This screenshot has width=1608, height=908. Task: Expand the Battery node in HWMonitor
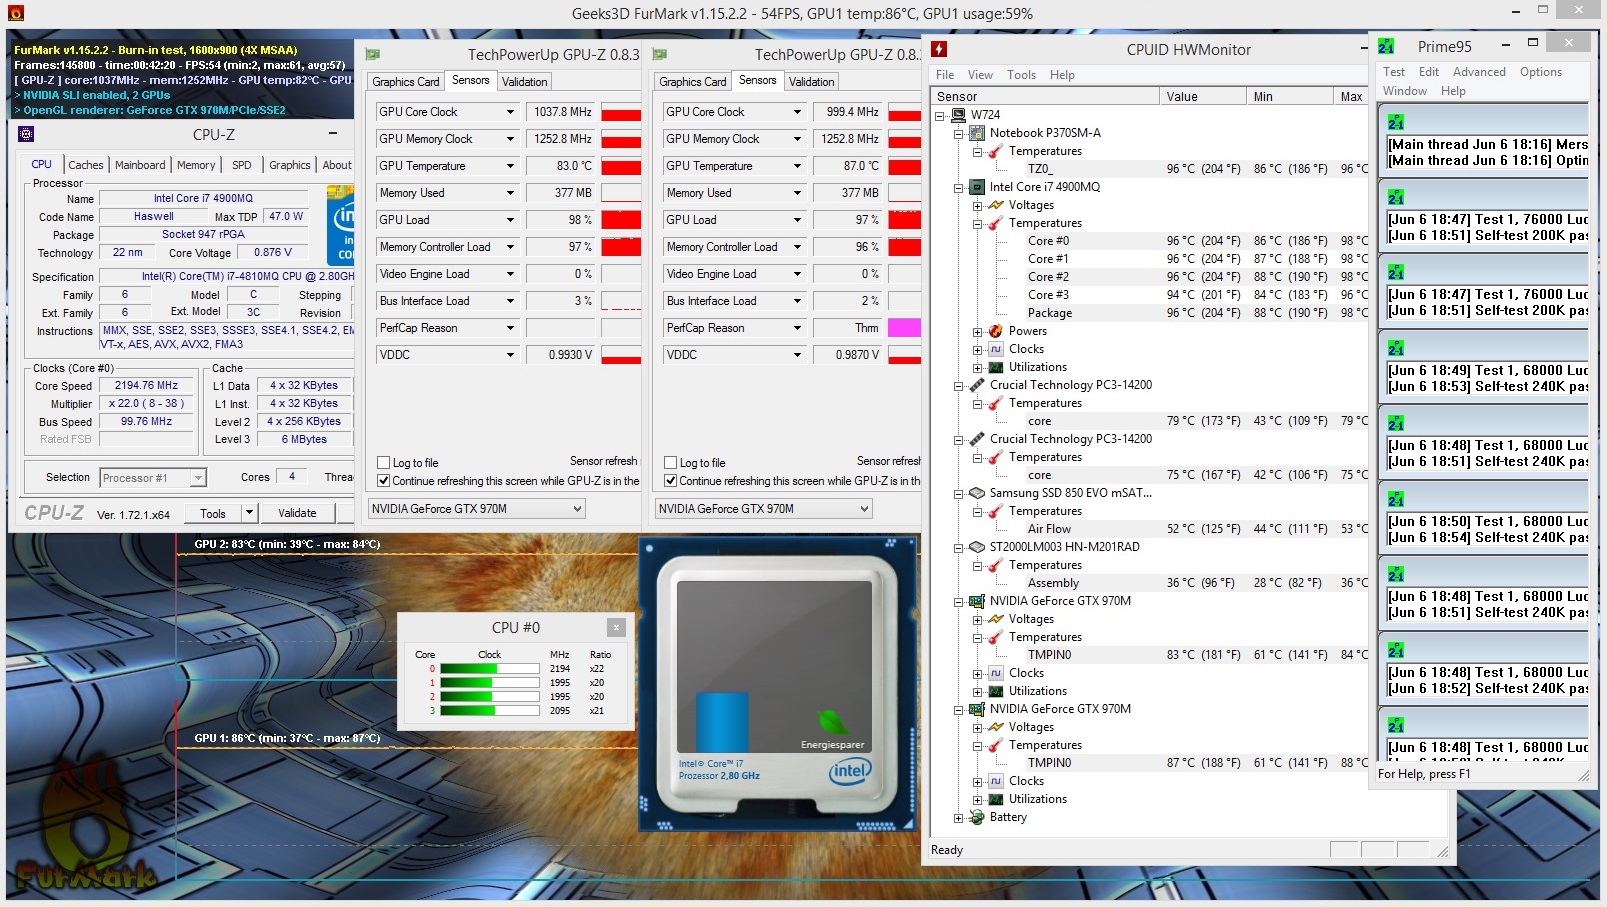point(959,817)
